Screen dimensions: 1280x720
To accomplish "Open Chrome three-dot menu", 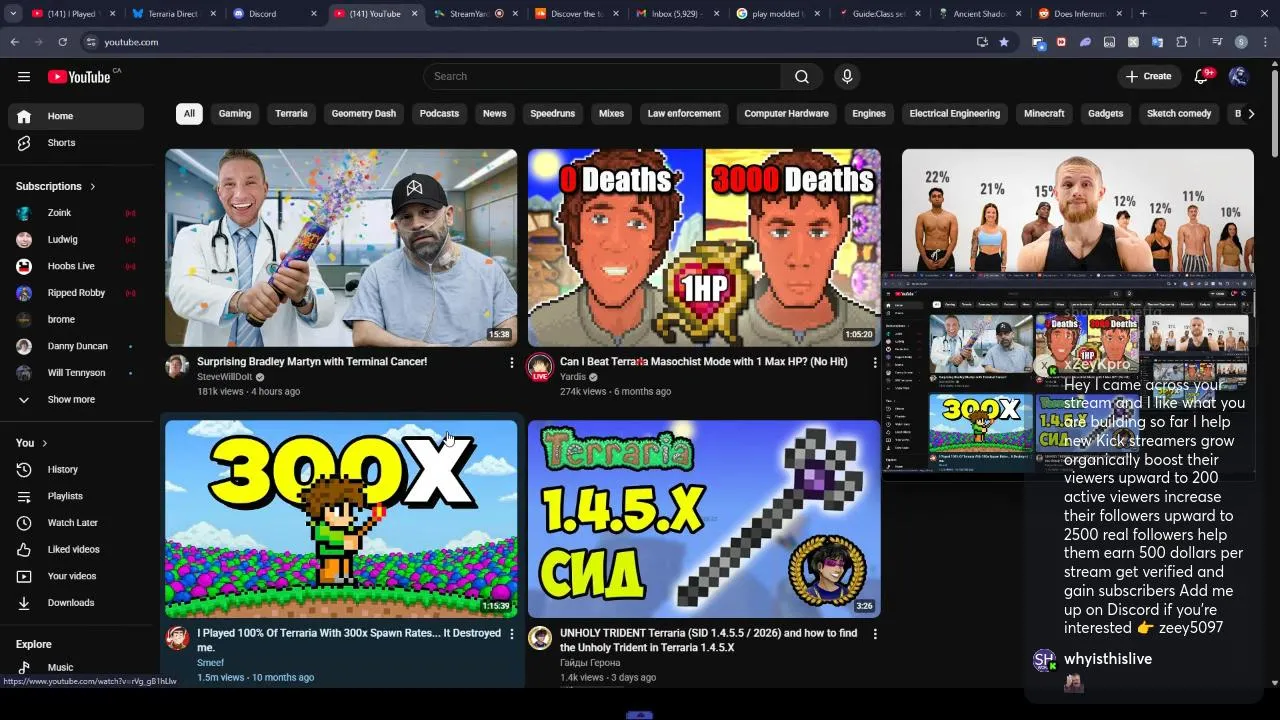I will tap(1264, 42).
